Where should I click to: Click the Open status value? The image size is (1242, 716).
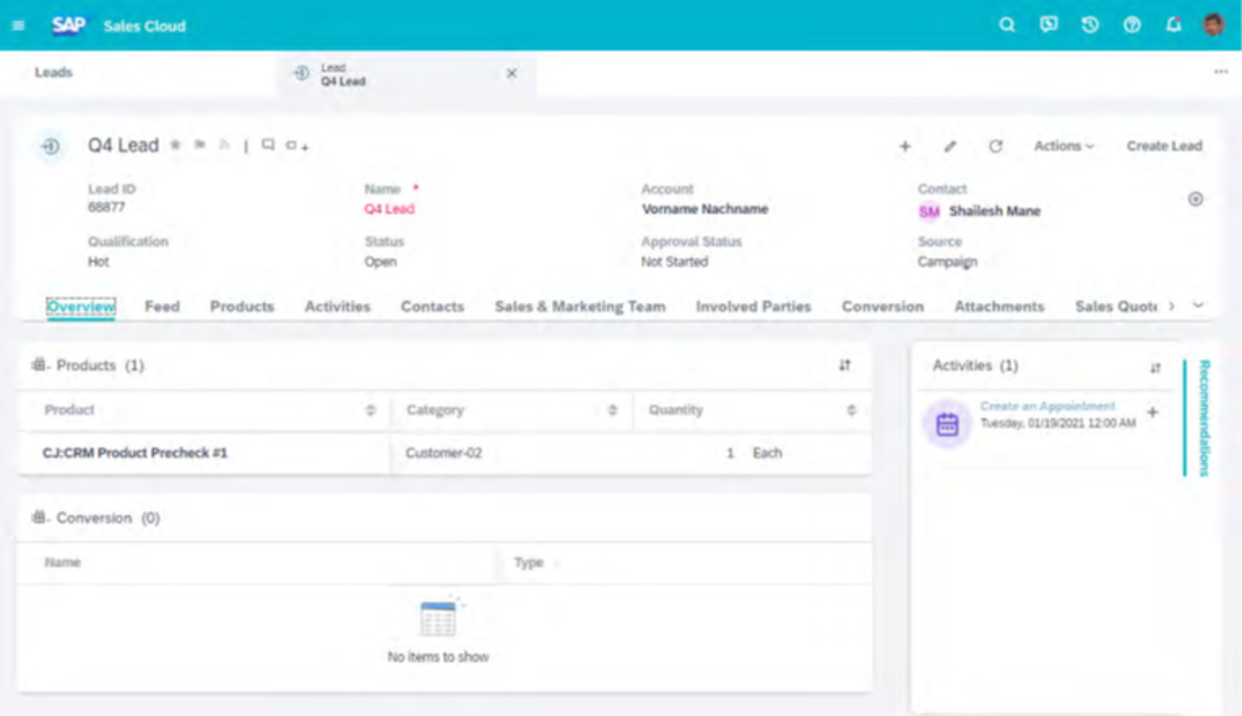coord(380,262)
